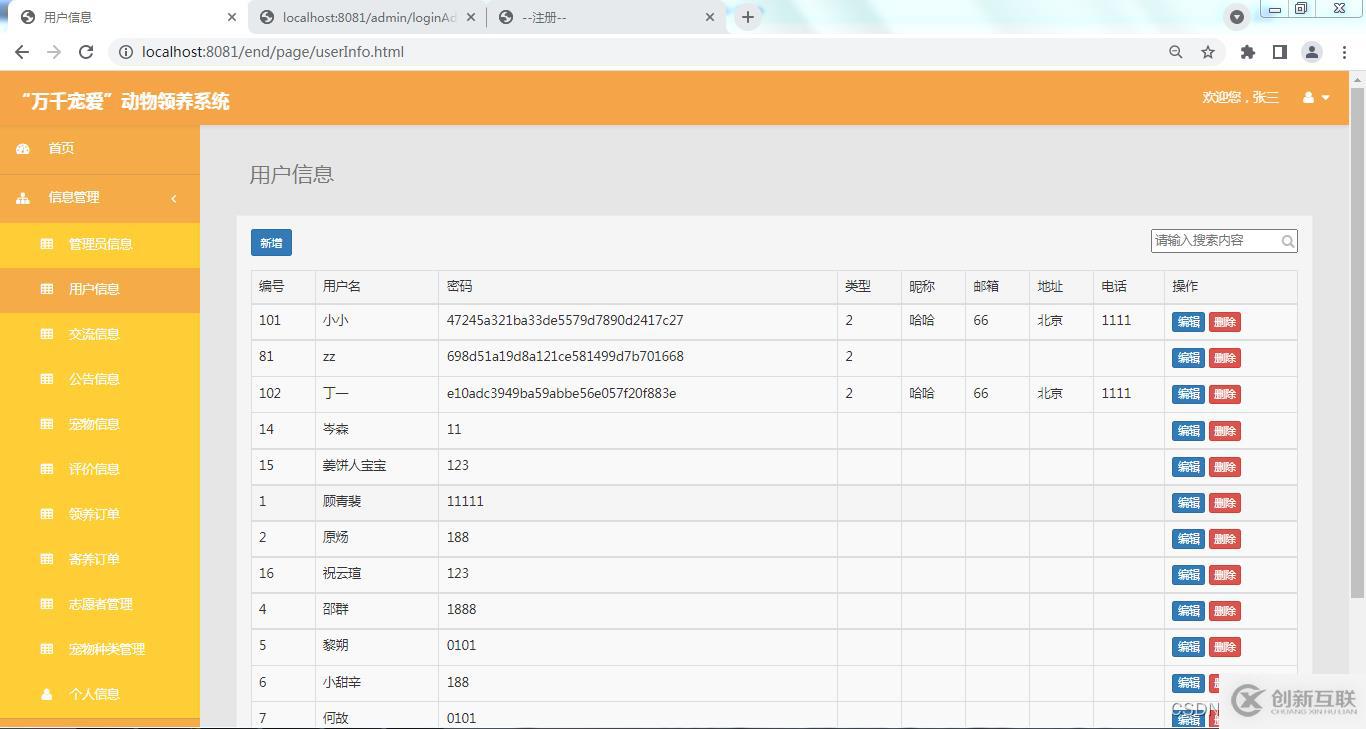Click the 请输入搜索内容 search field
Image resolution: width=1366 pixels, height=729 pixels.
pos(1215,241)
